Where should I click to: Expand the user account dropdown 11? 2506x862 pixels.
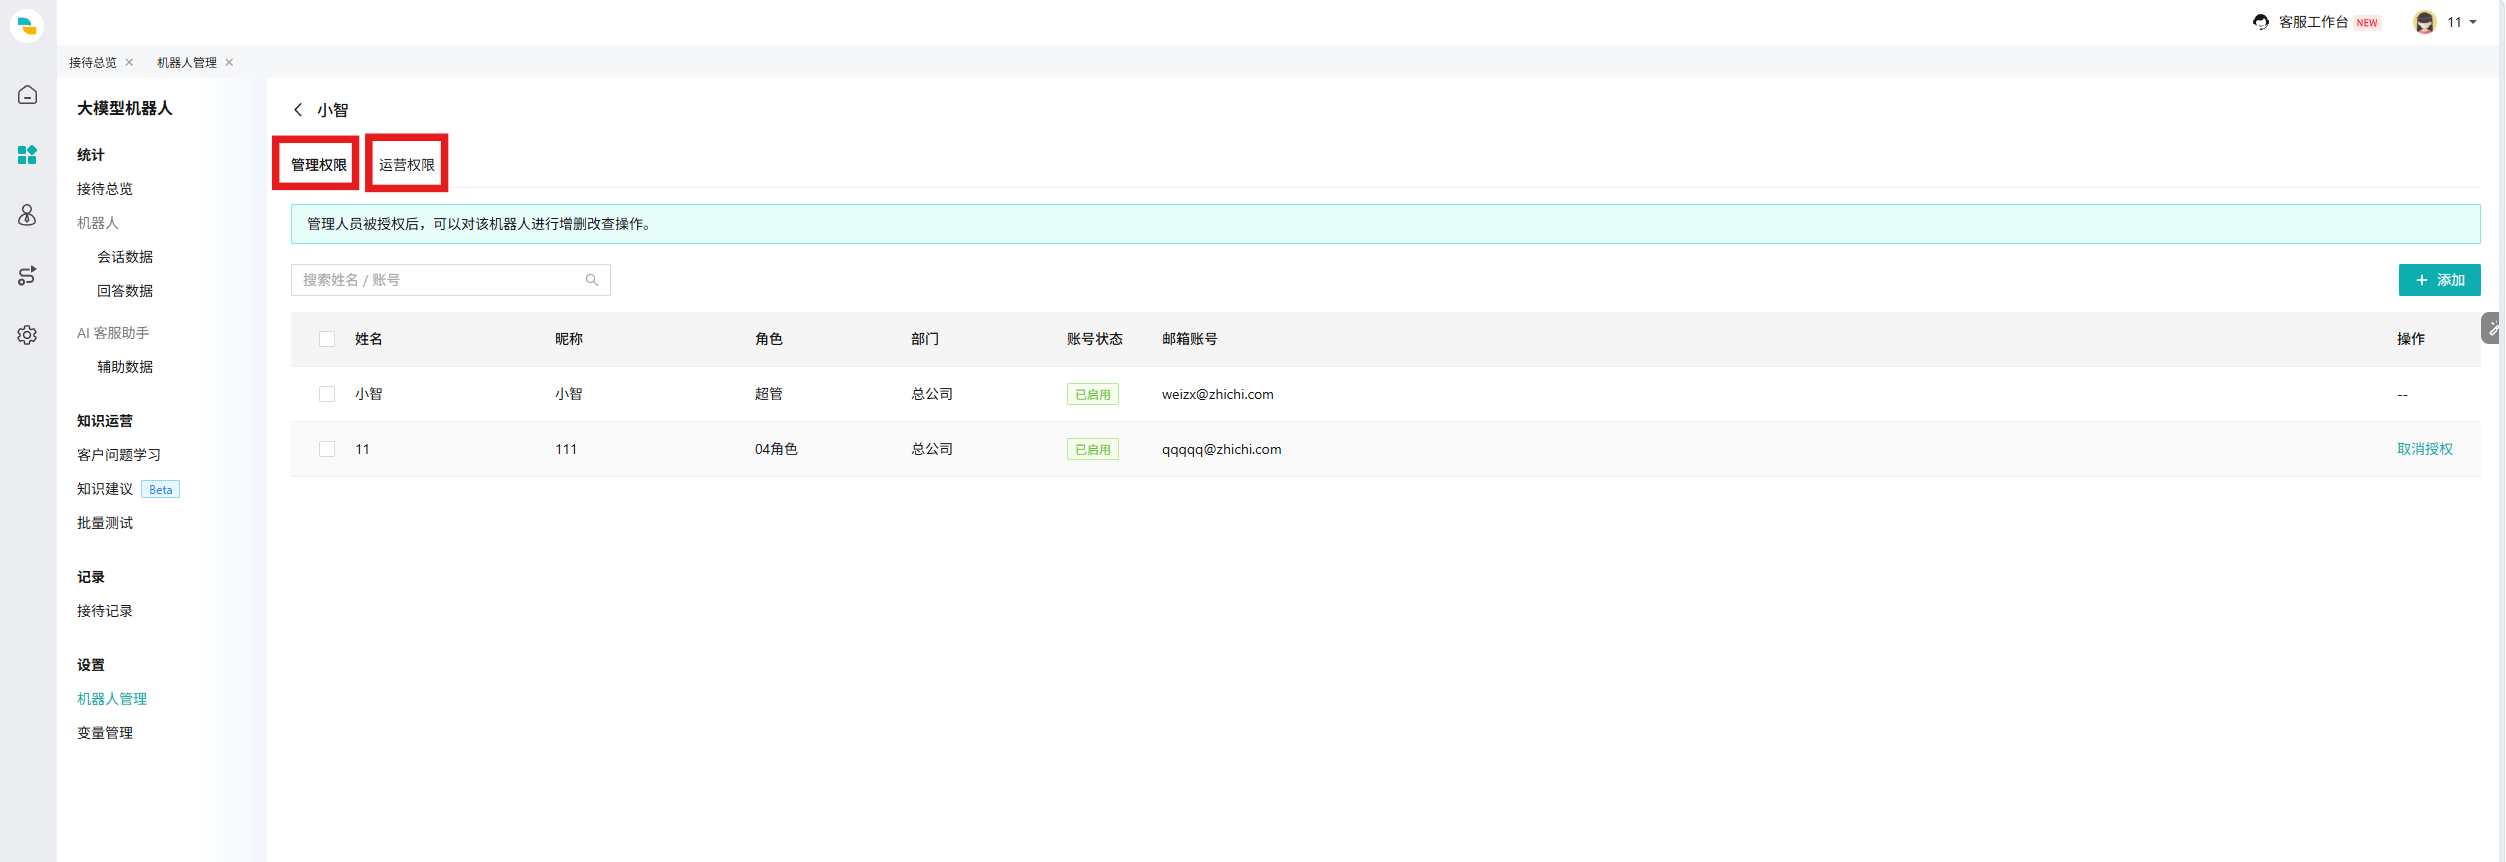[2447, 22]
